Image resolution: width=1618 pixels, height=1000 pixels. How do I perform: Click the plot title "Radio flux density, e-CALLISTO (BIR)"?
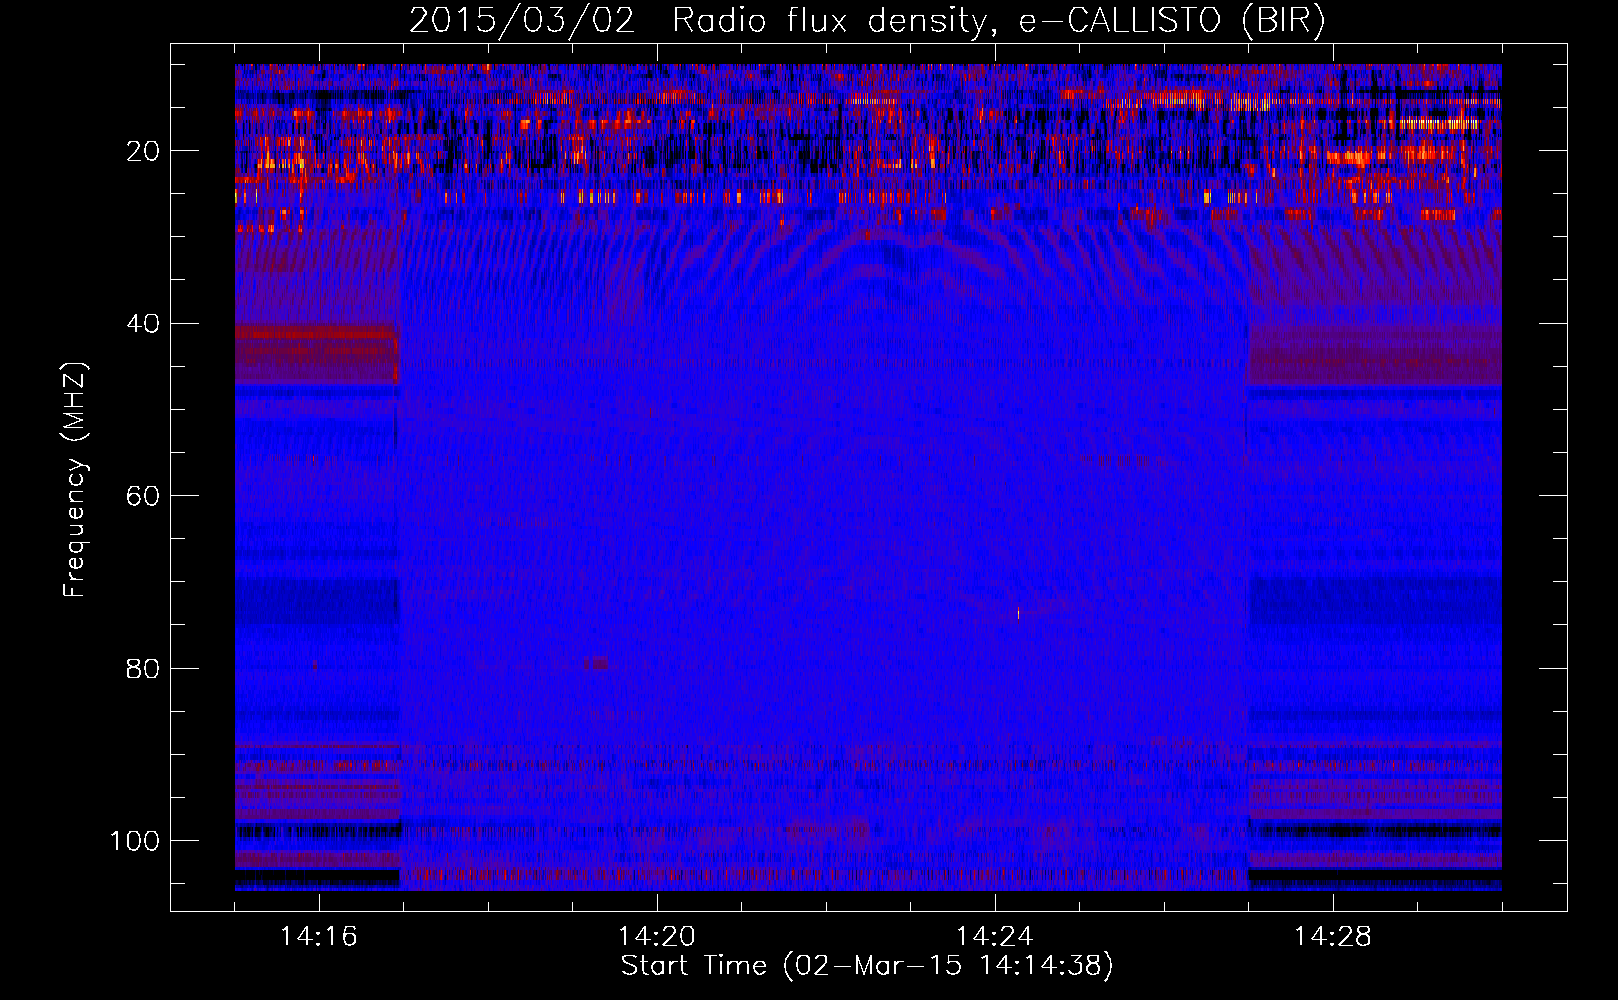pyautogui.click(x=998, y=20)
